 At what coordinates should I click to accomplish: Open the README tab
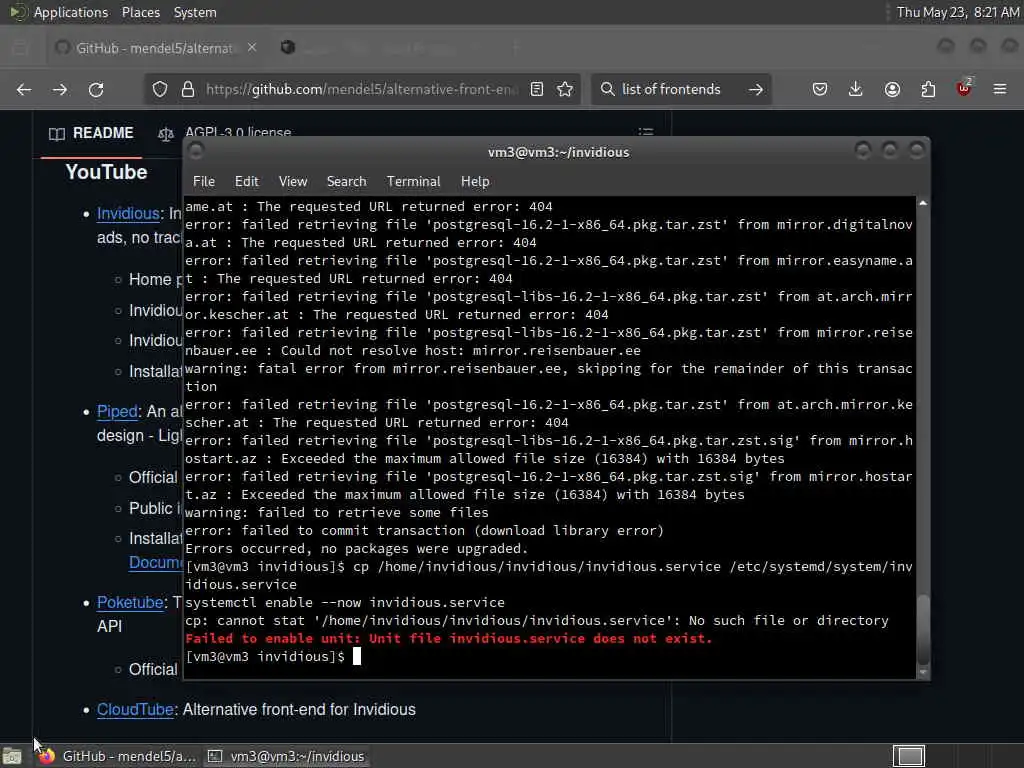(91, 133)
